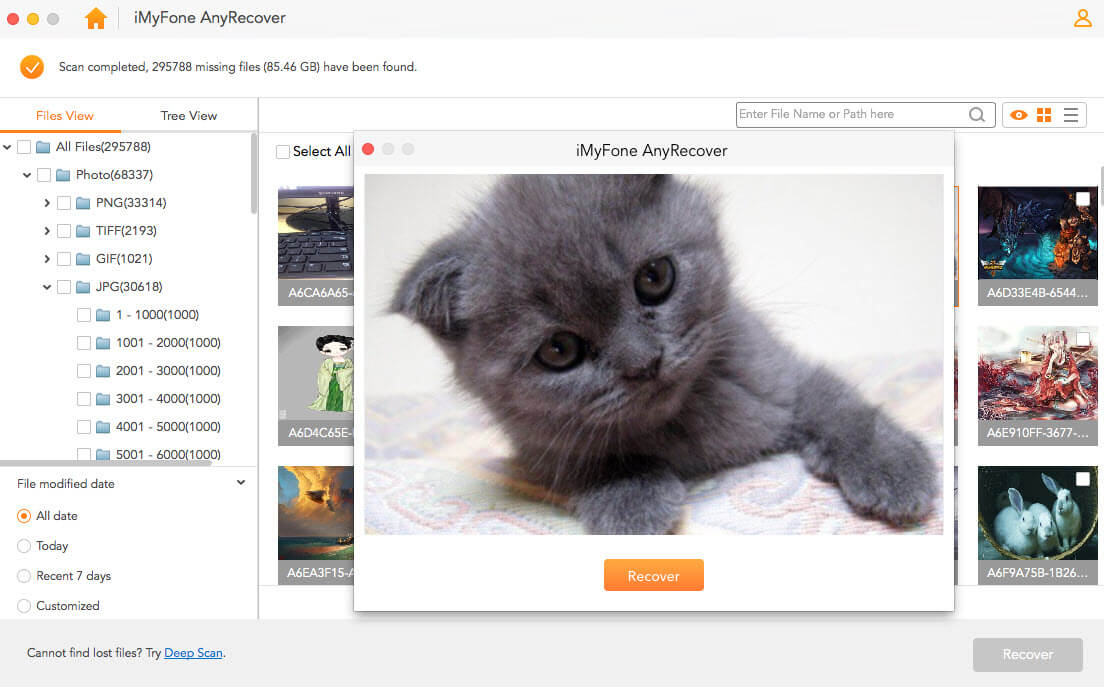Switch to list view icon

point(1070,115)
